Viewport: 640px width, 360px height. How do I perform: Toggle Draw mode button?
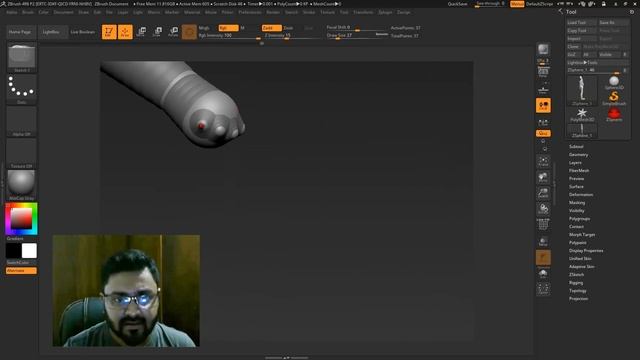tap(125, 32)
